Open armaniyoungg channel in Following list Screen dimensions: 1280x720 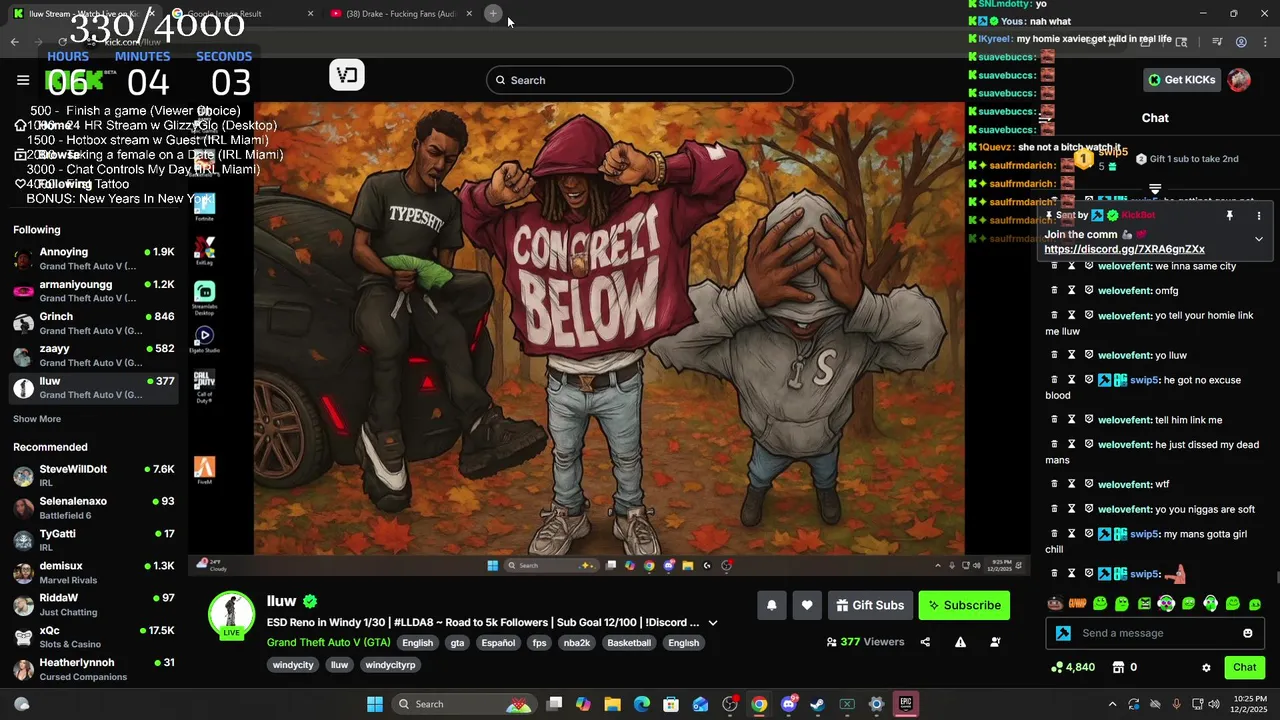click(x=94, y=291)
